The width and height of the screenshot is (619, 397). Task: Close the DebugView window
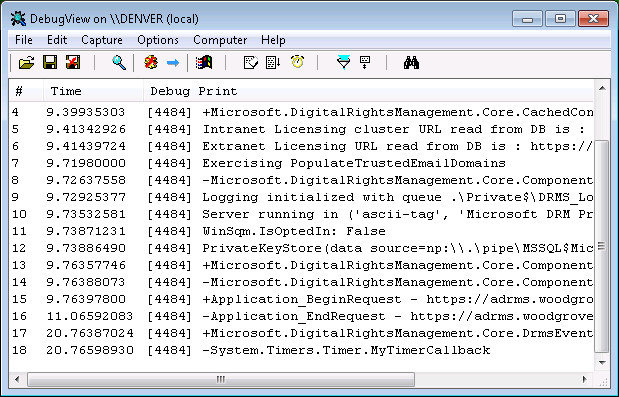[x=593, y=19]
